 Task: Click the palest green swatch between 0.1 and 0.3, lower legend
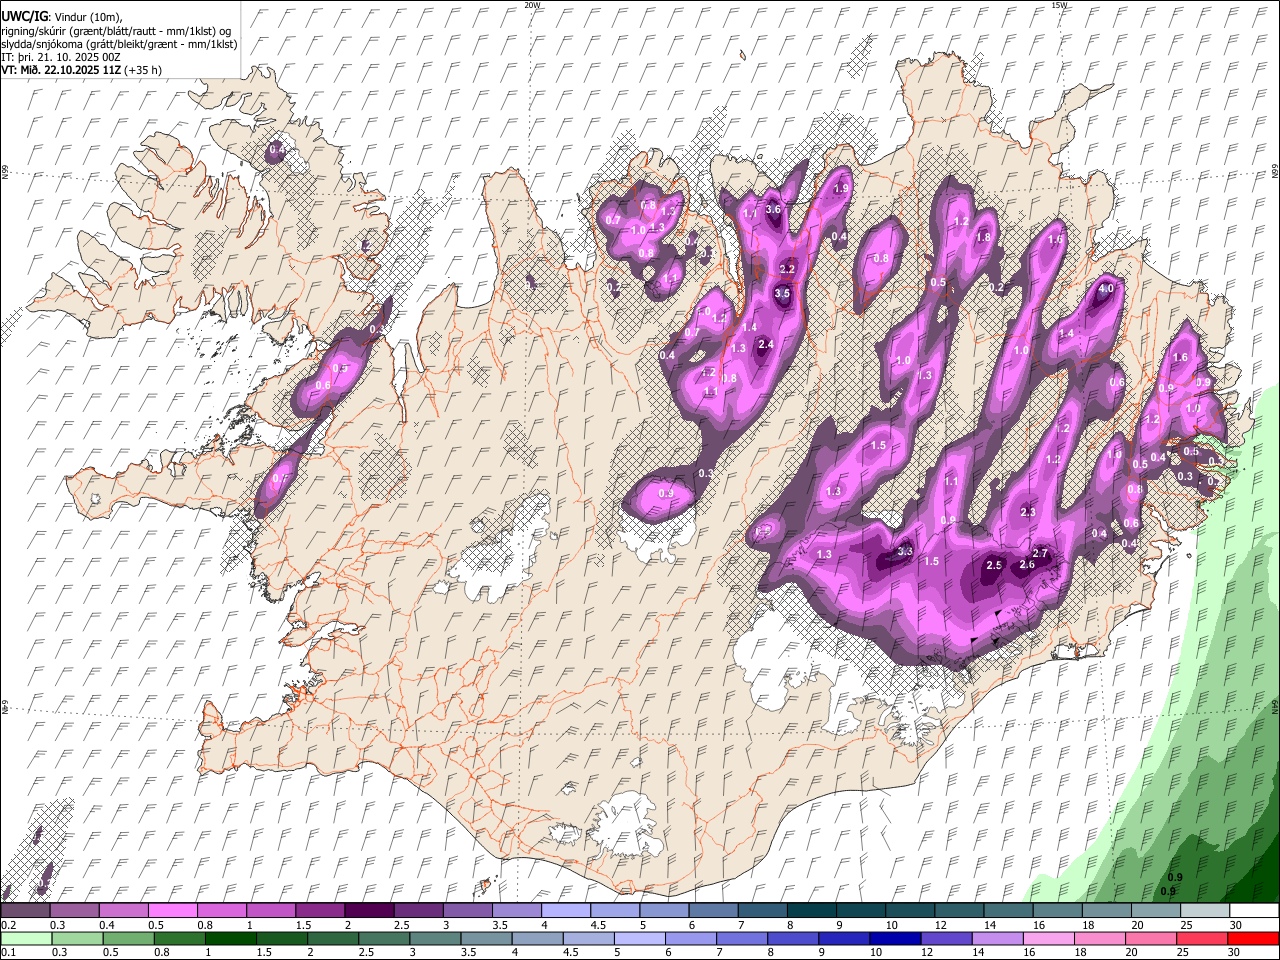25,939
